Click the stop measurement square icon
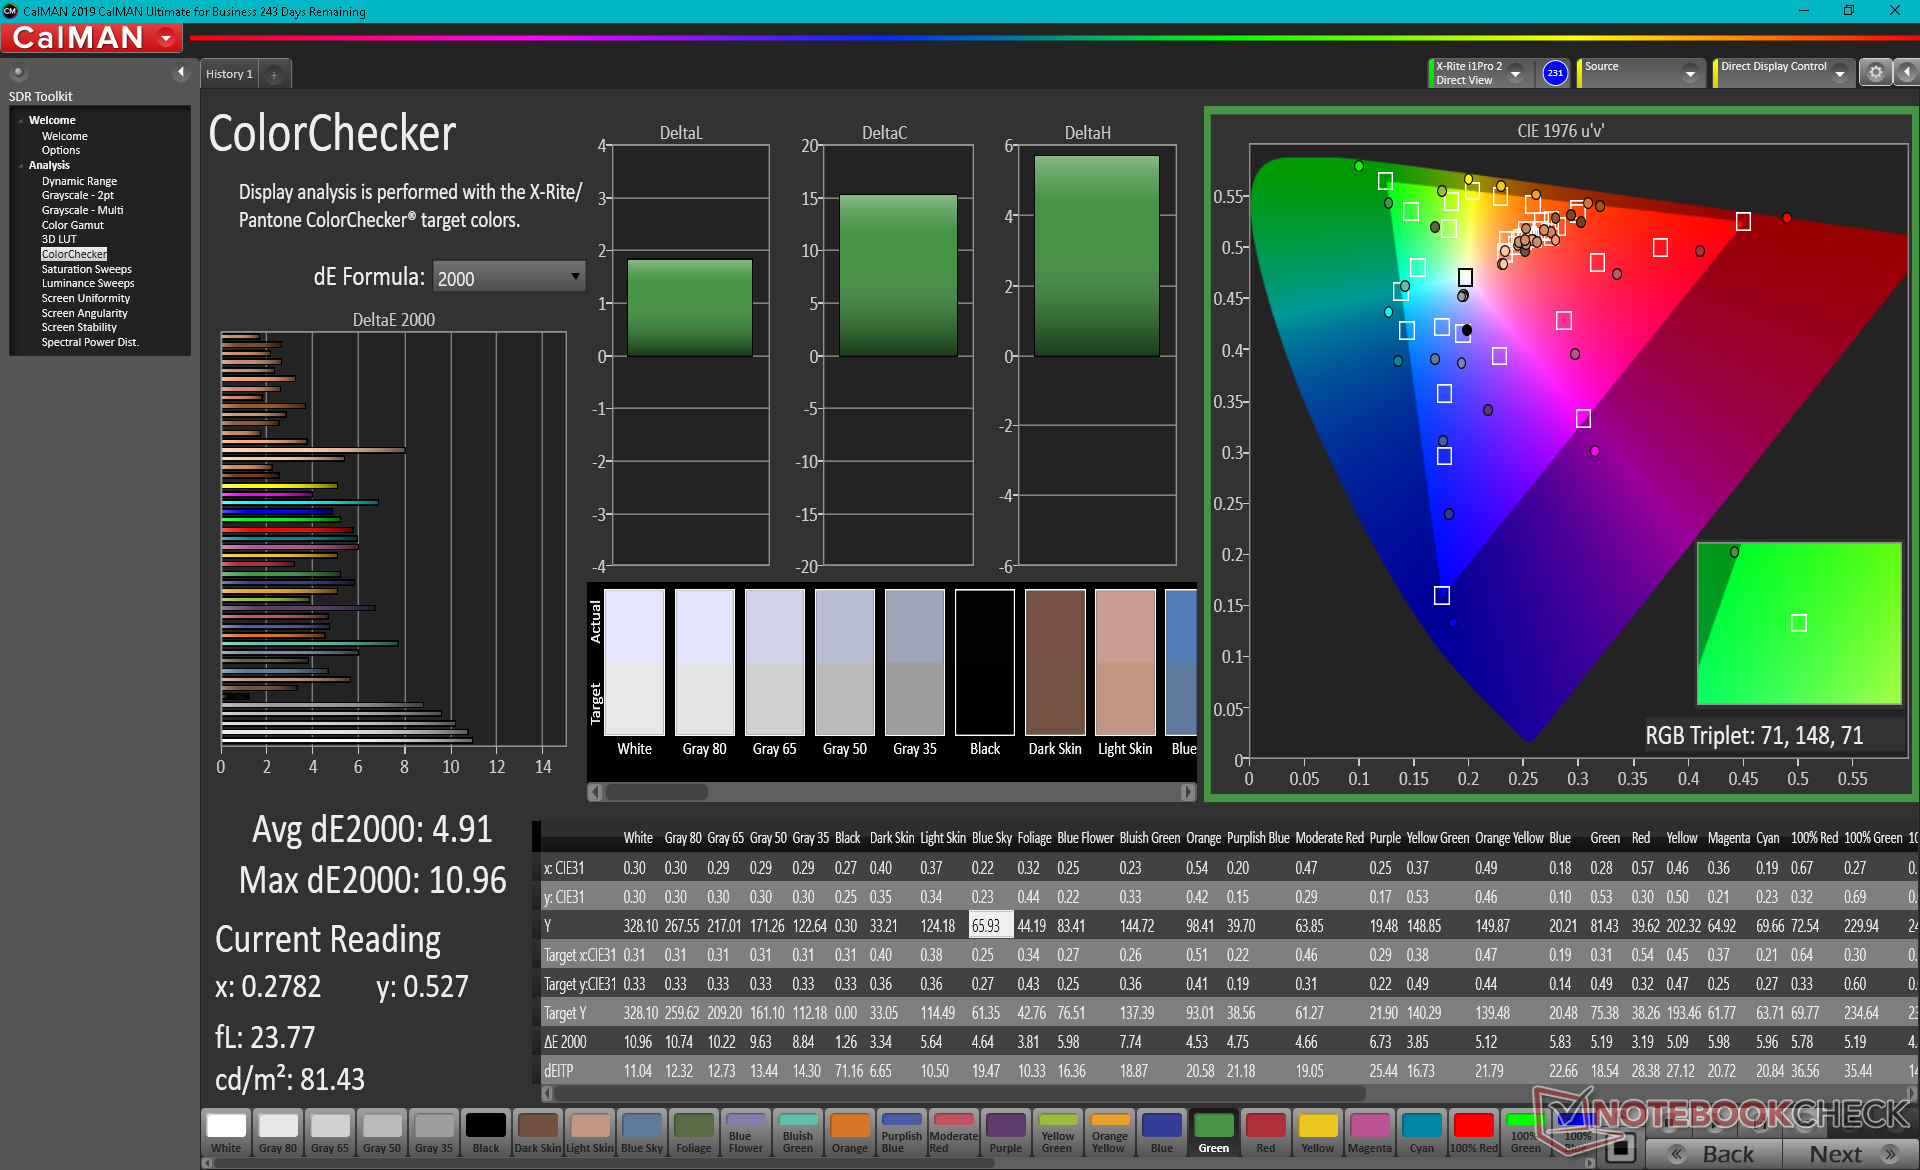 [x=1620, y=1148]
